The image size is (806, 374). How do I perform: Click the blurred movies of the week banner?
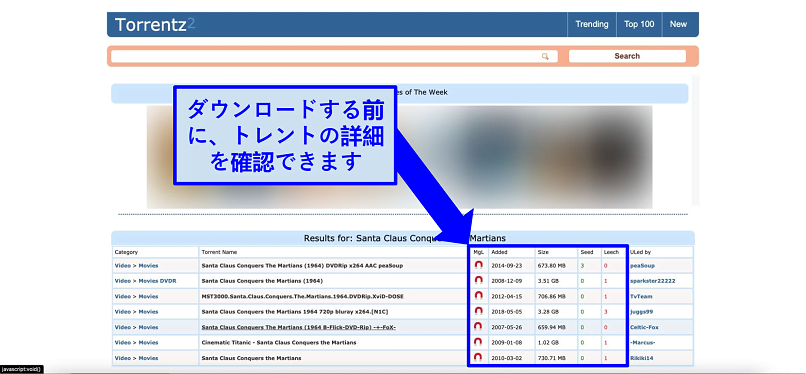pyautogui.click(x=399, y=157)
